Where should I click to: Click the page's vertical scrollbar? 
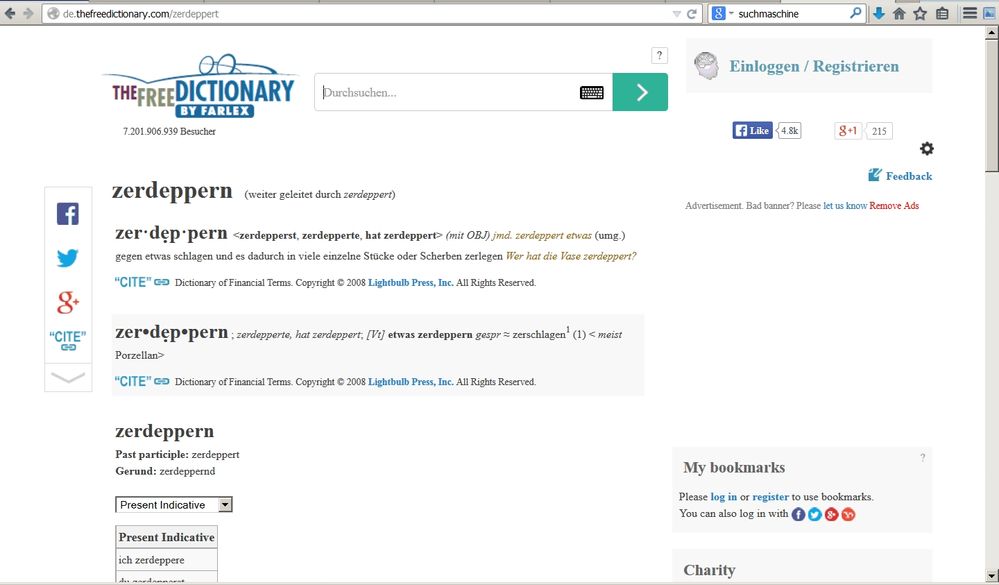point(991,300)
